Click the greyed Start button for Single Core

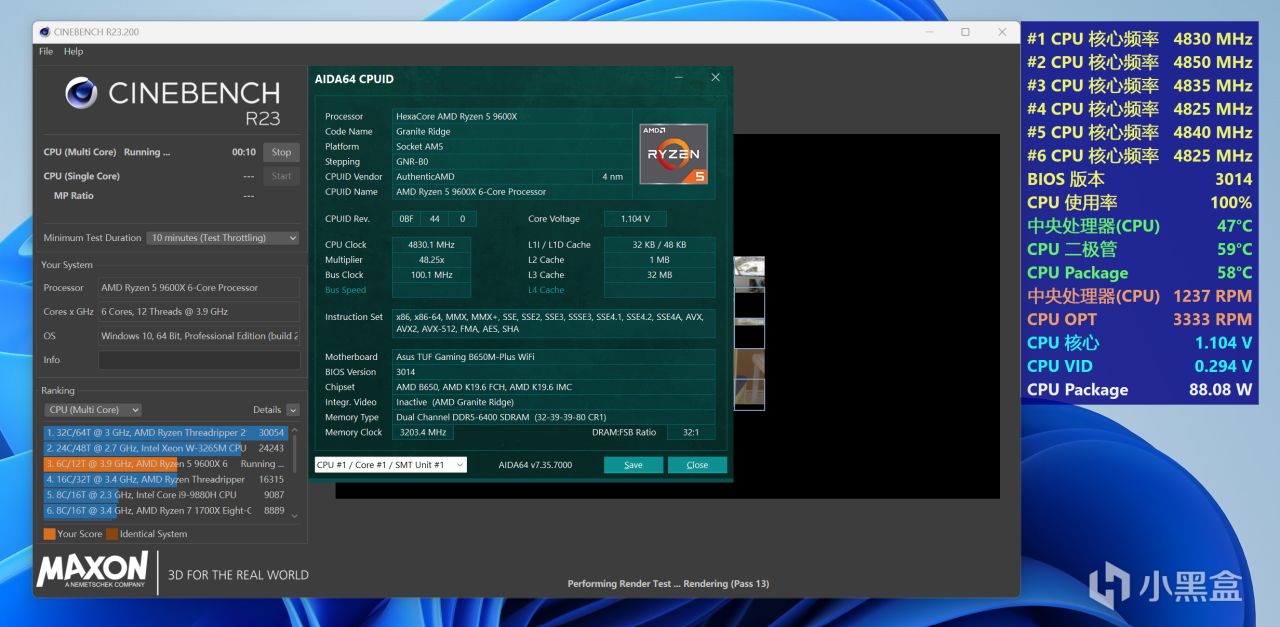[282, 176]
